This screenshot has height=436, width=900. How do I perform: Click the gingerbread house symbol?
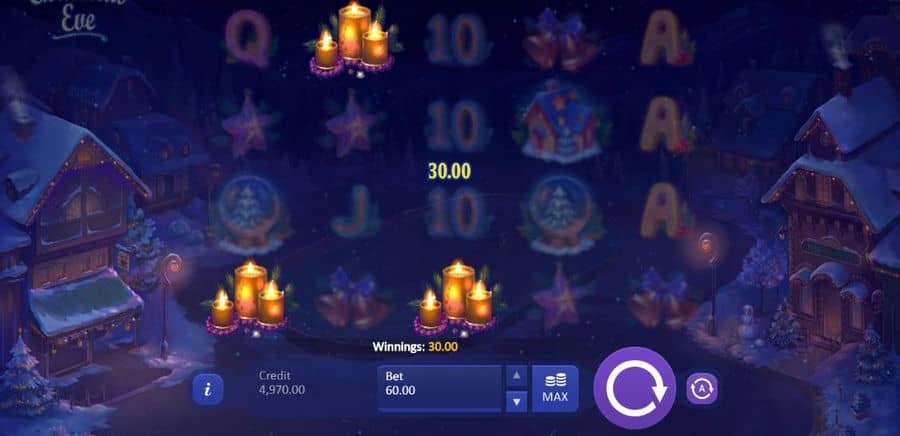(562, 122)
